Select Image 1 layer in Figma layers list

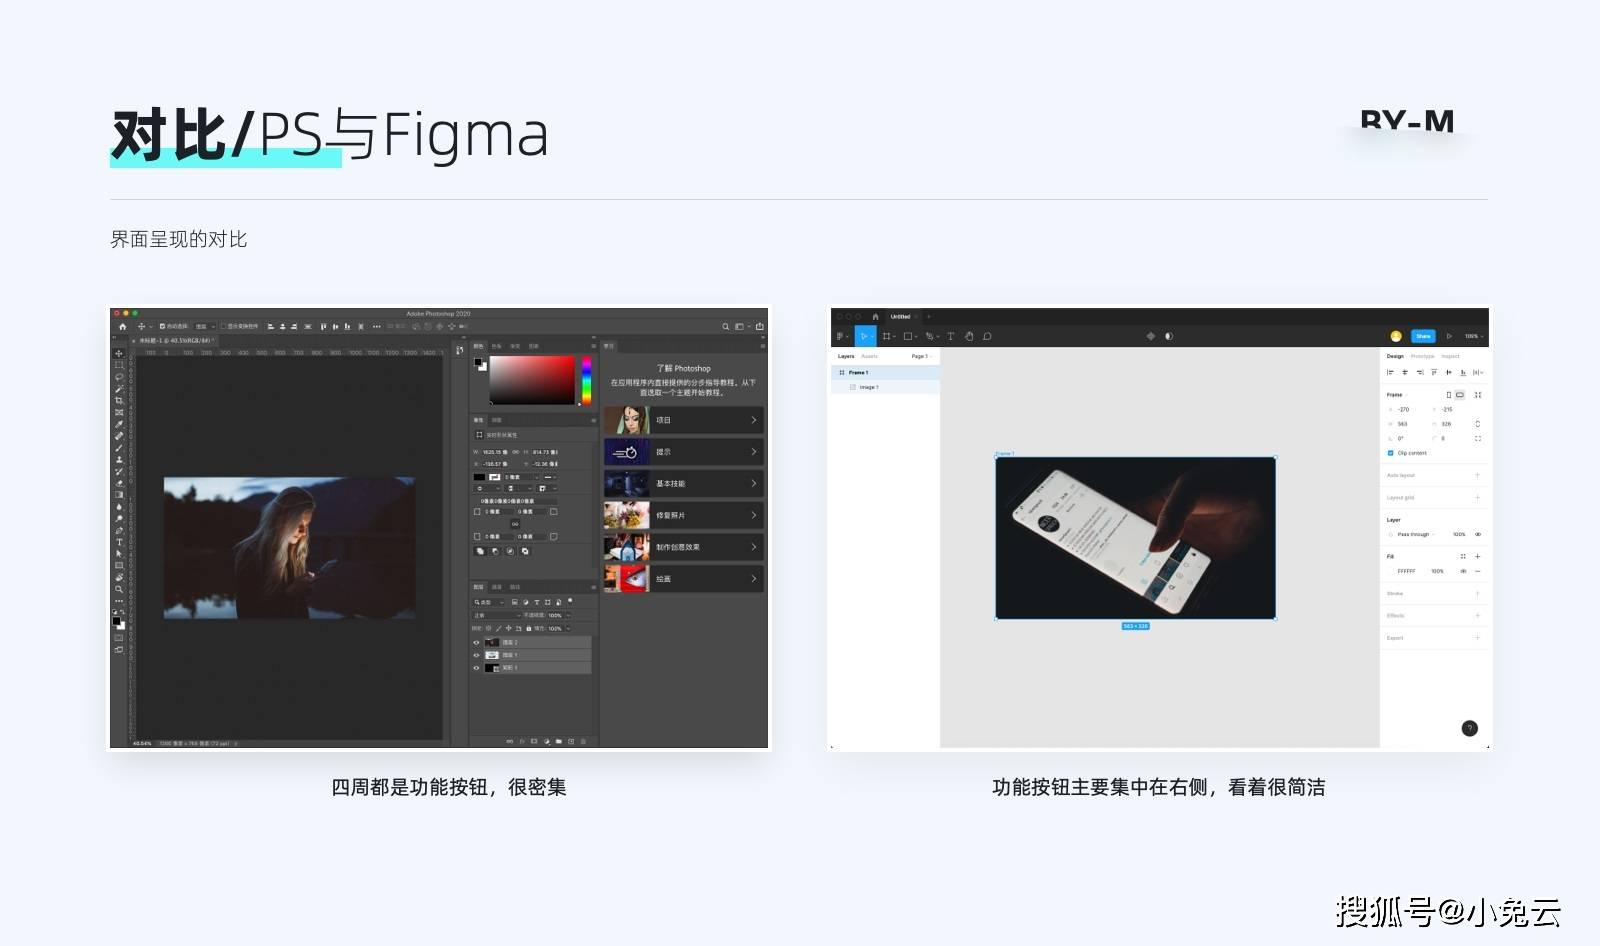(x=885, y=387)
